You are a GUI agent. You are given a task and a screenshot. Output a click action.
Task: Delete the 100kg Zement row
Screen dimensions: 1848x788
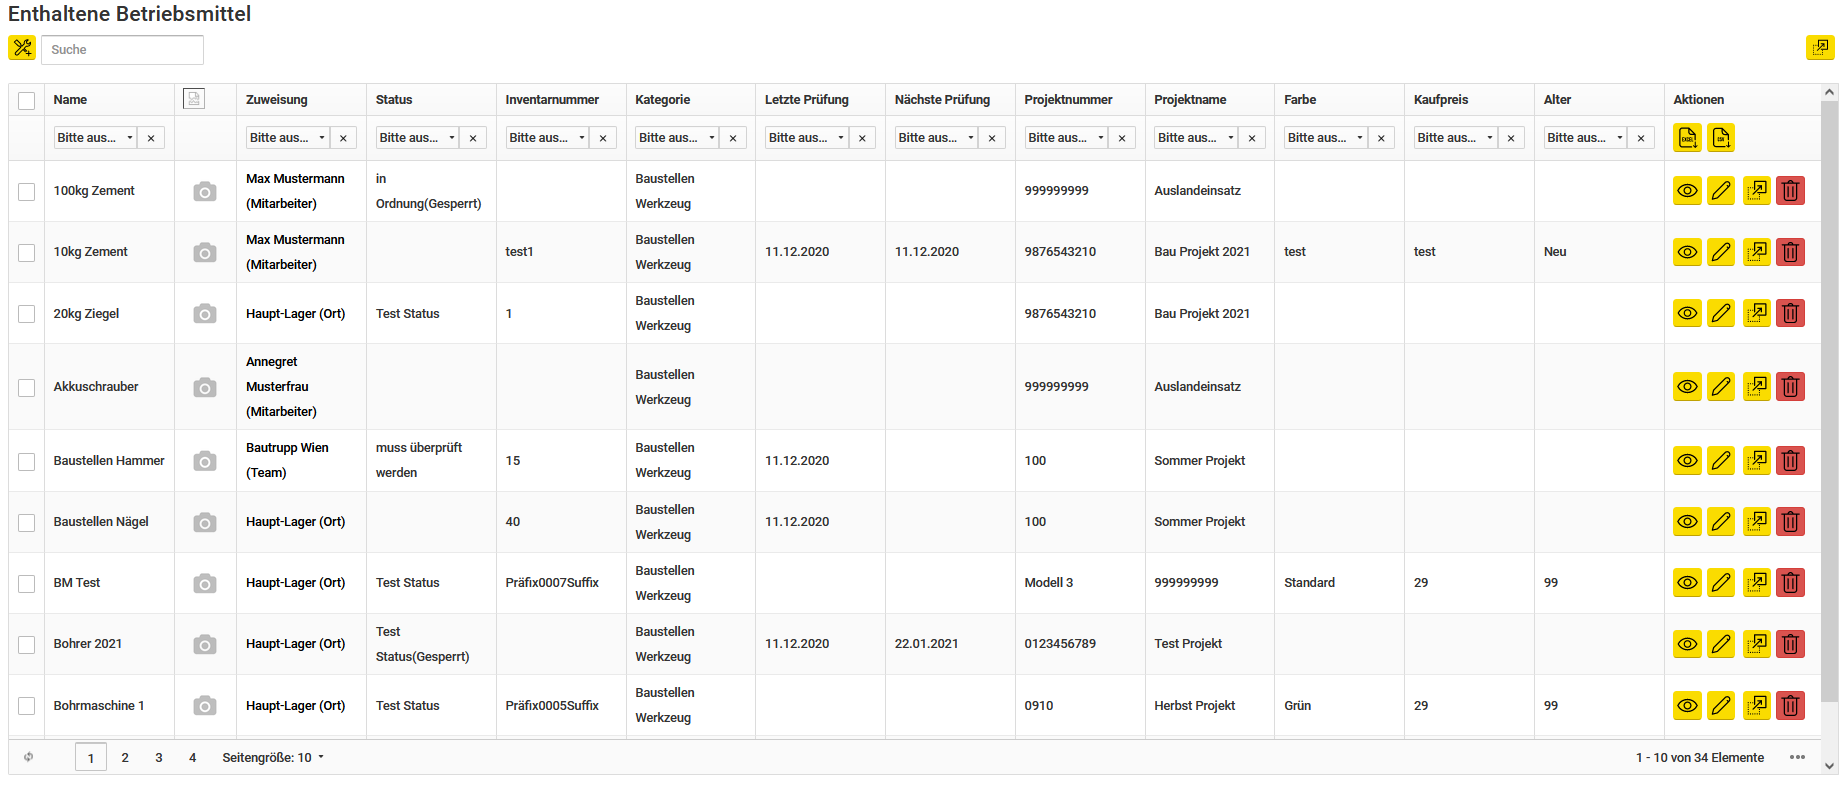coord(1791,190)
